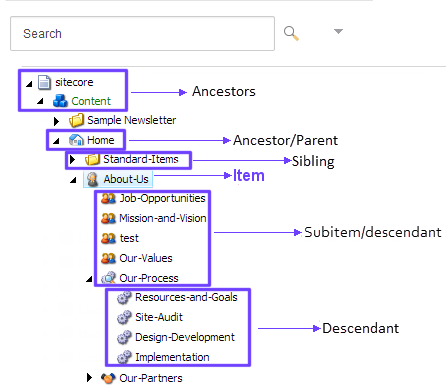Select the Our-Partners item
The width and height of the screenshot is (446, 388).
coord(151,378)
